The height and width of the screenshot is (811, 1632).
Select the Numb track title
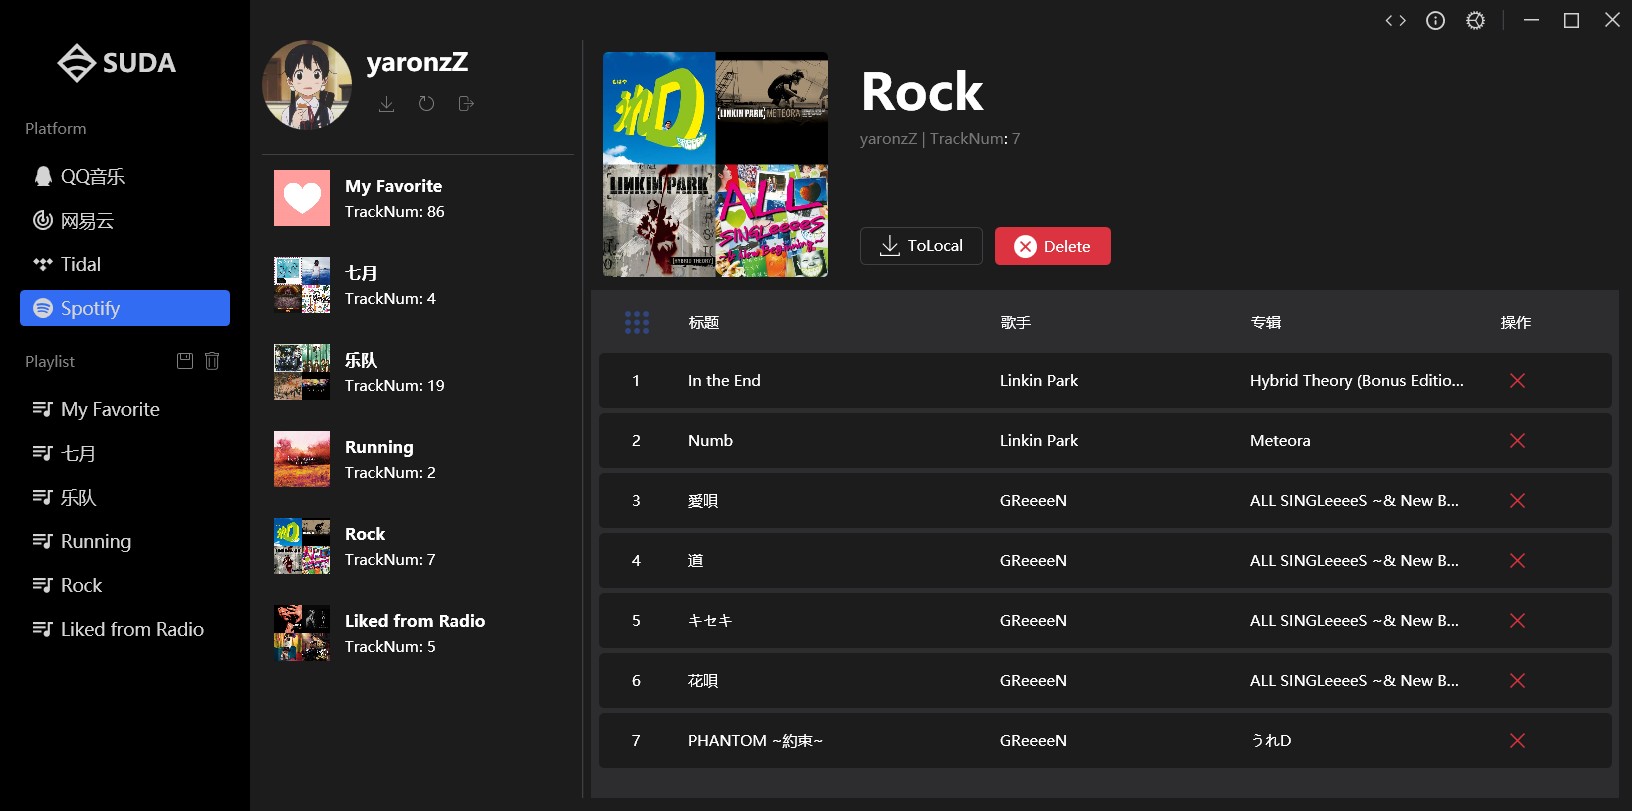(710, 440)
